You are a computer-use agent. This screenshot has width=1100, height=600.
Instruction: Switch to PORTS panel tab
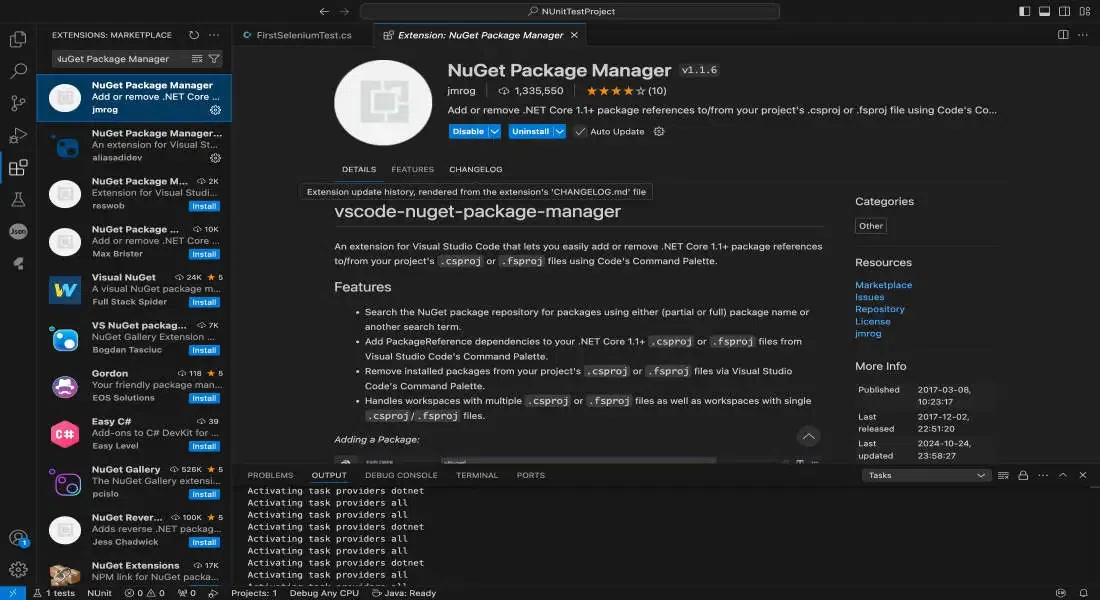click(x=530, y=475)
